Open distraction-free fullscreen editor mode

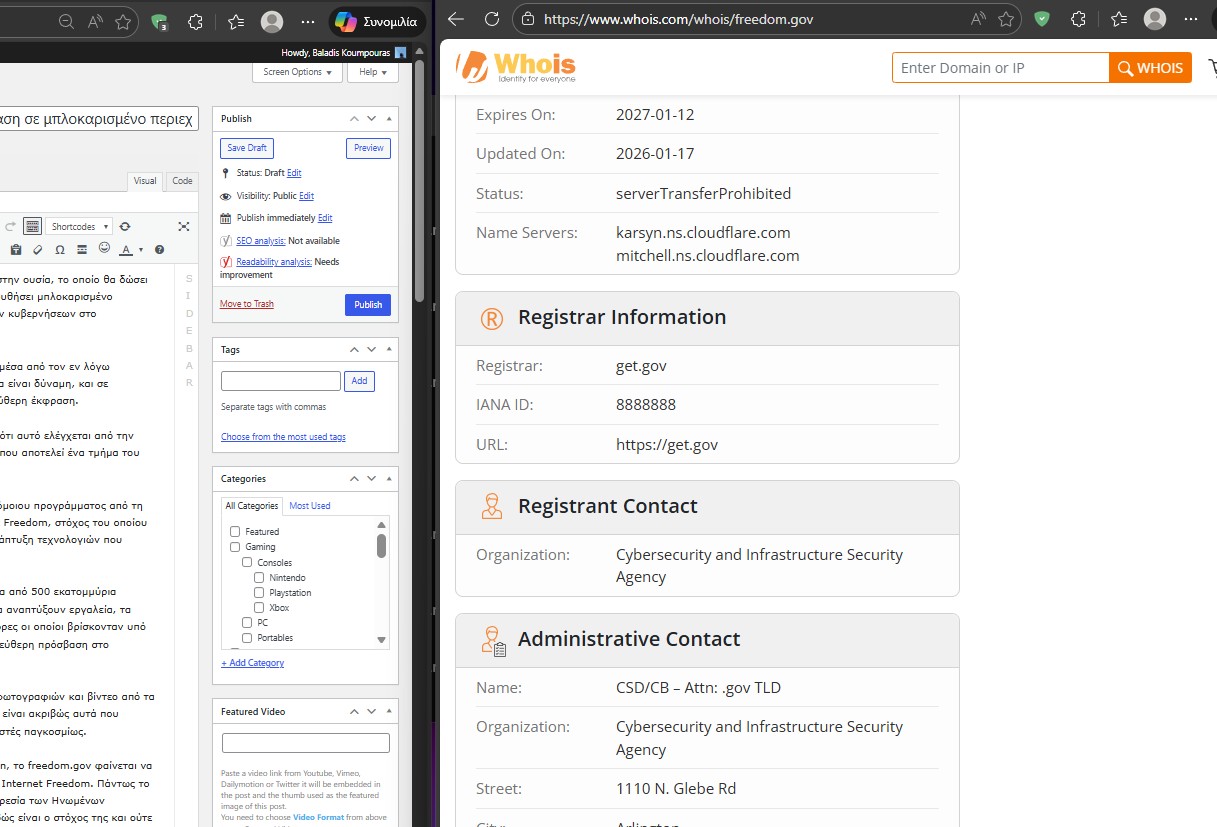(x=183, y=227)
